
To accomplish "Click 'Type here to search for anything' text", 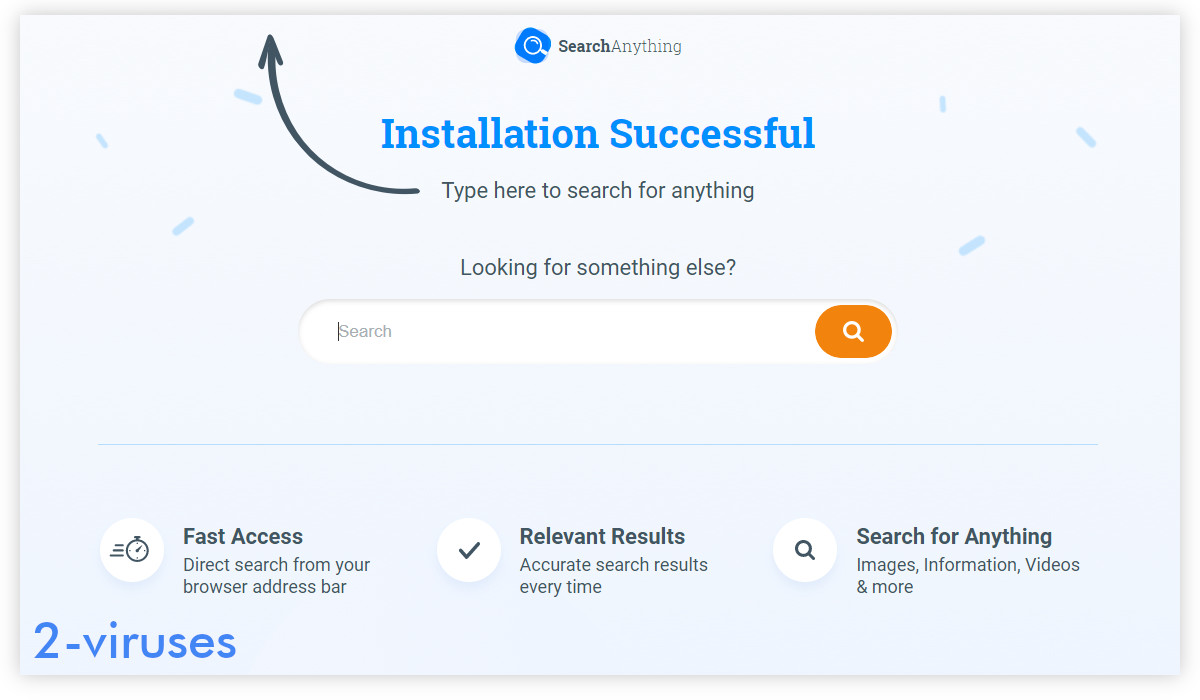I will [598, 190].
